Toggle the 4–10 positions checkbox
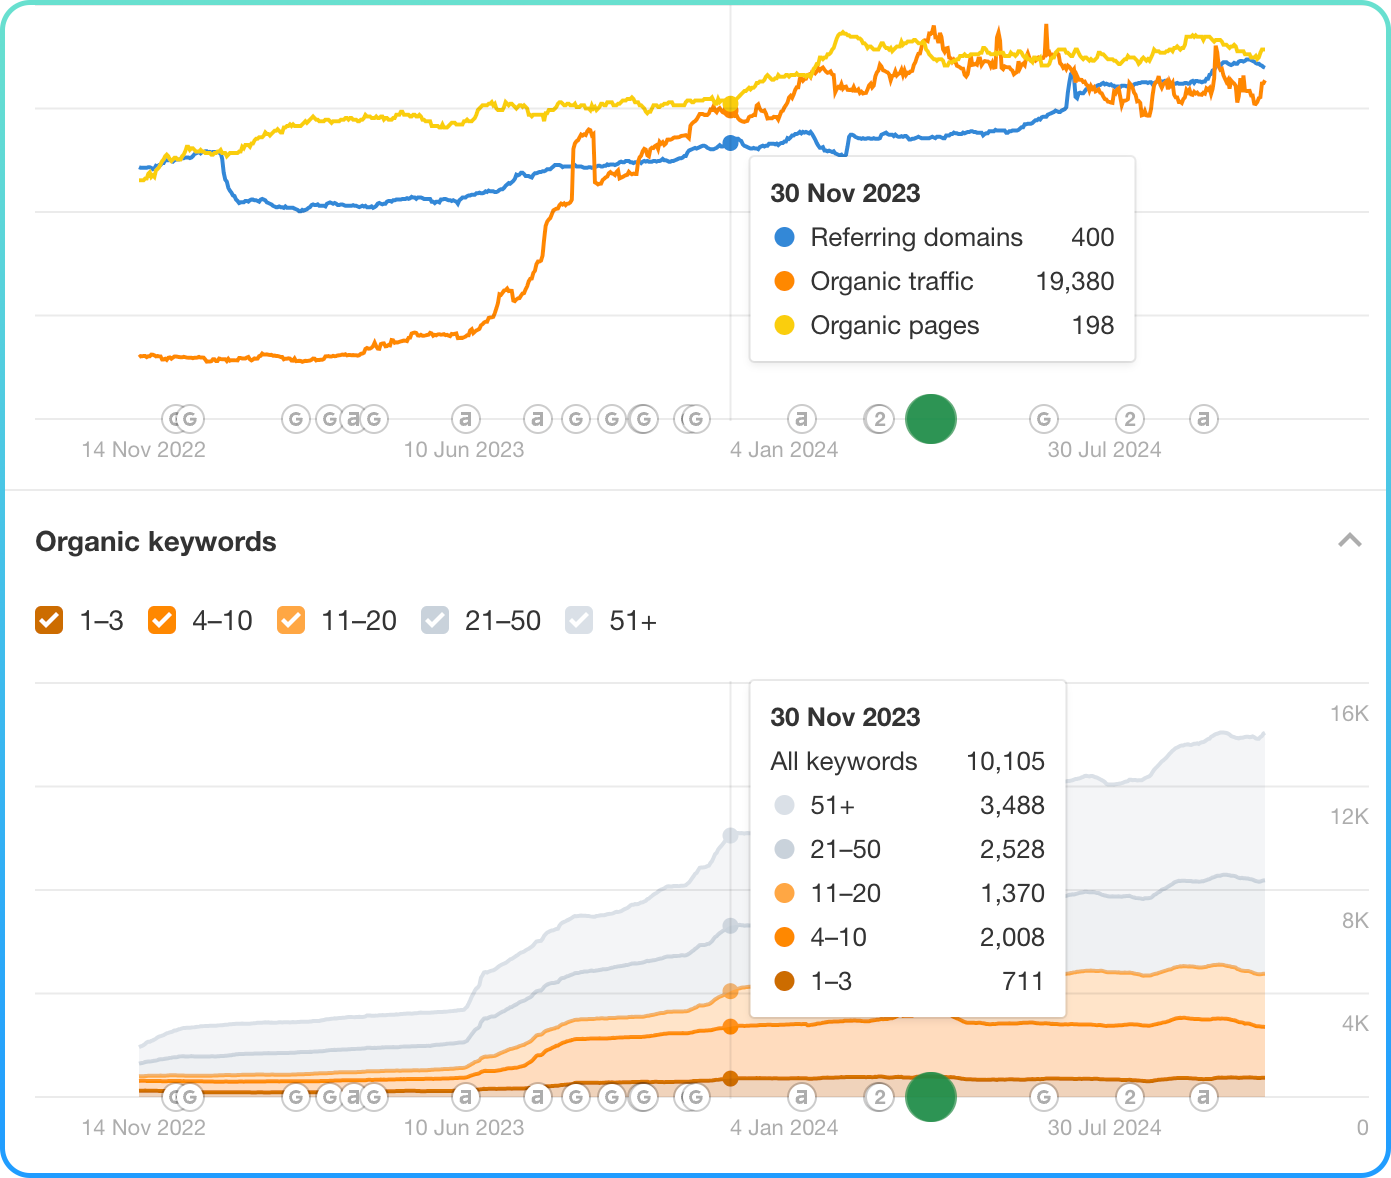 [x=162, y=621]
